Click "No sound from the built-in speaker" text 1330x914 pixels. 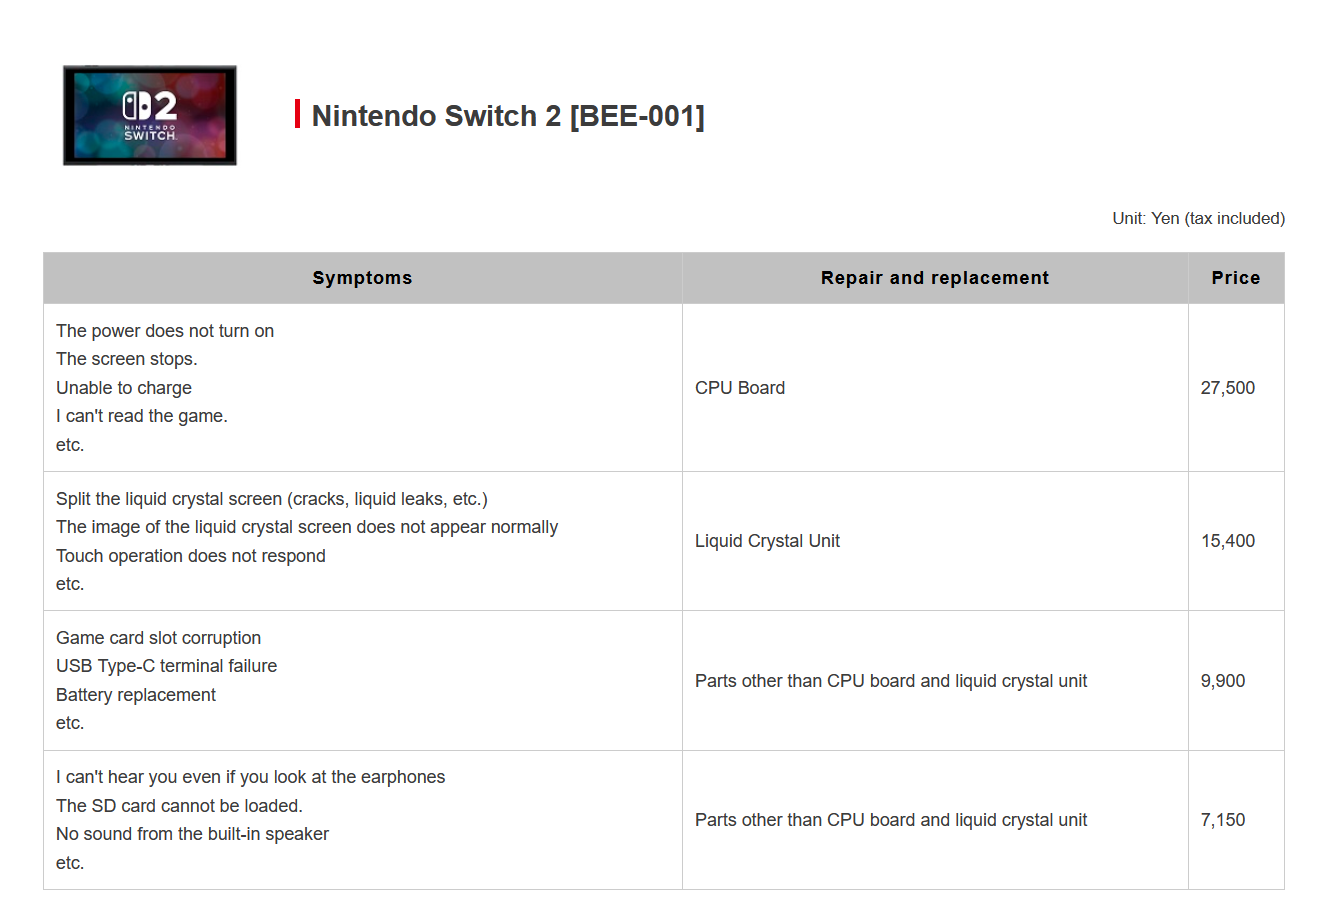(192, 834)
